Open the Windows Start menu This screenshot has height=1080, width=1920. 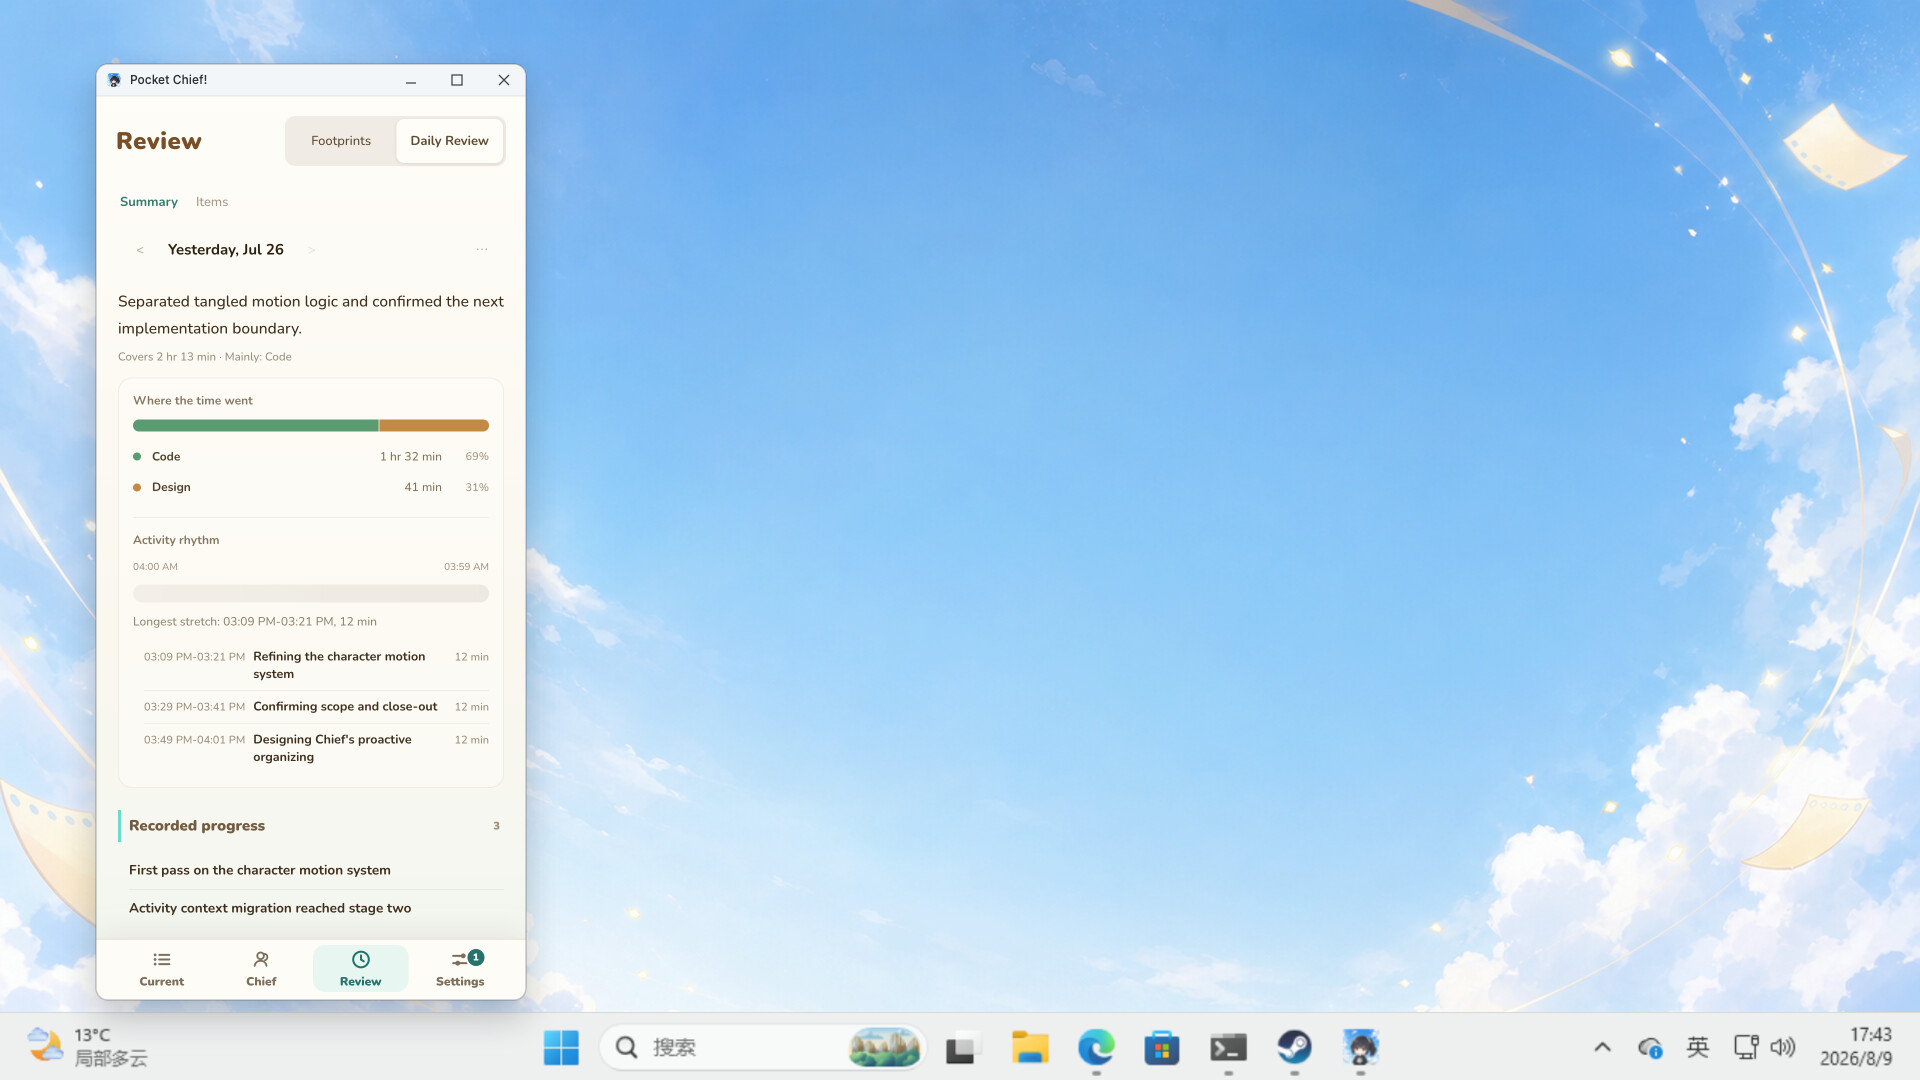tap(561, 1048)
